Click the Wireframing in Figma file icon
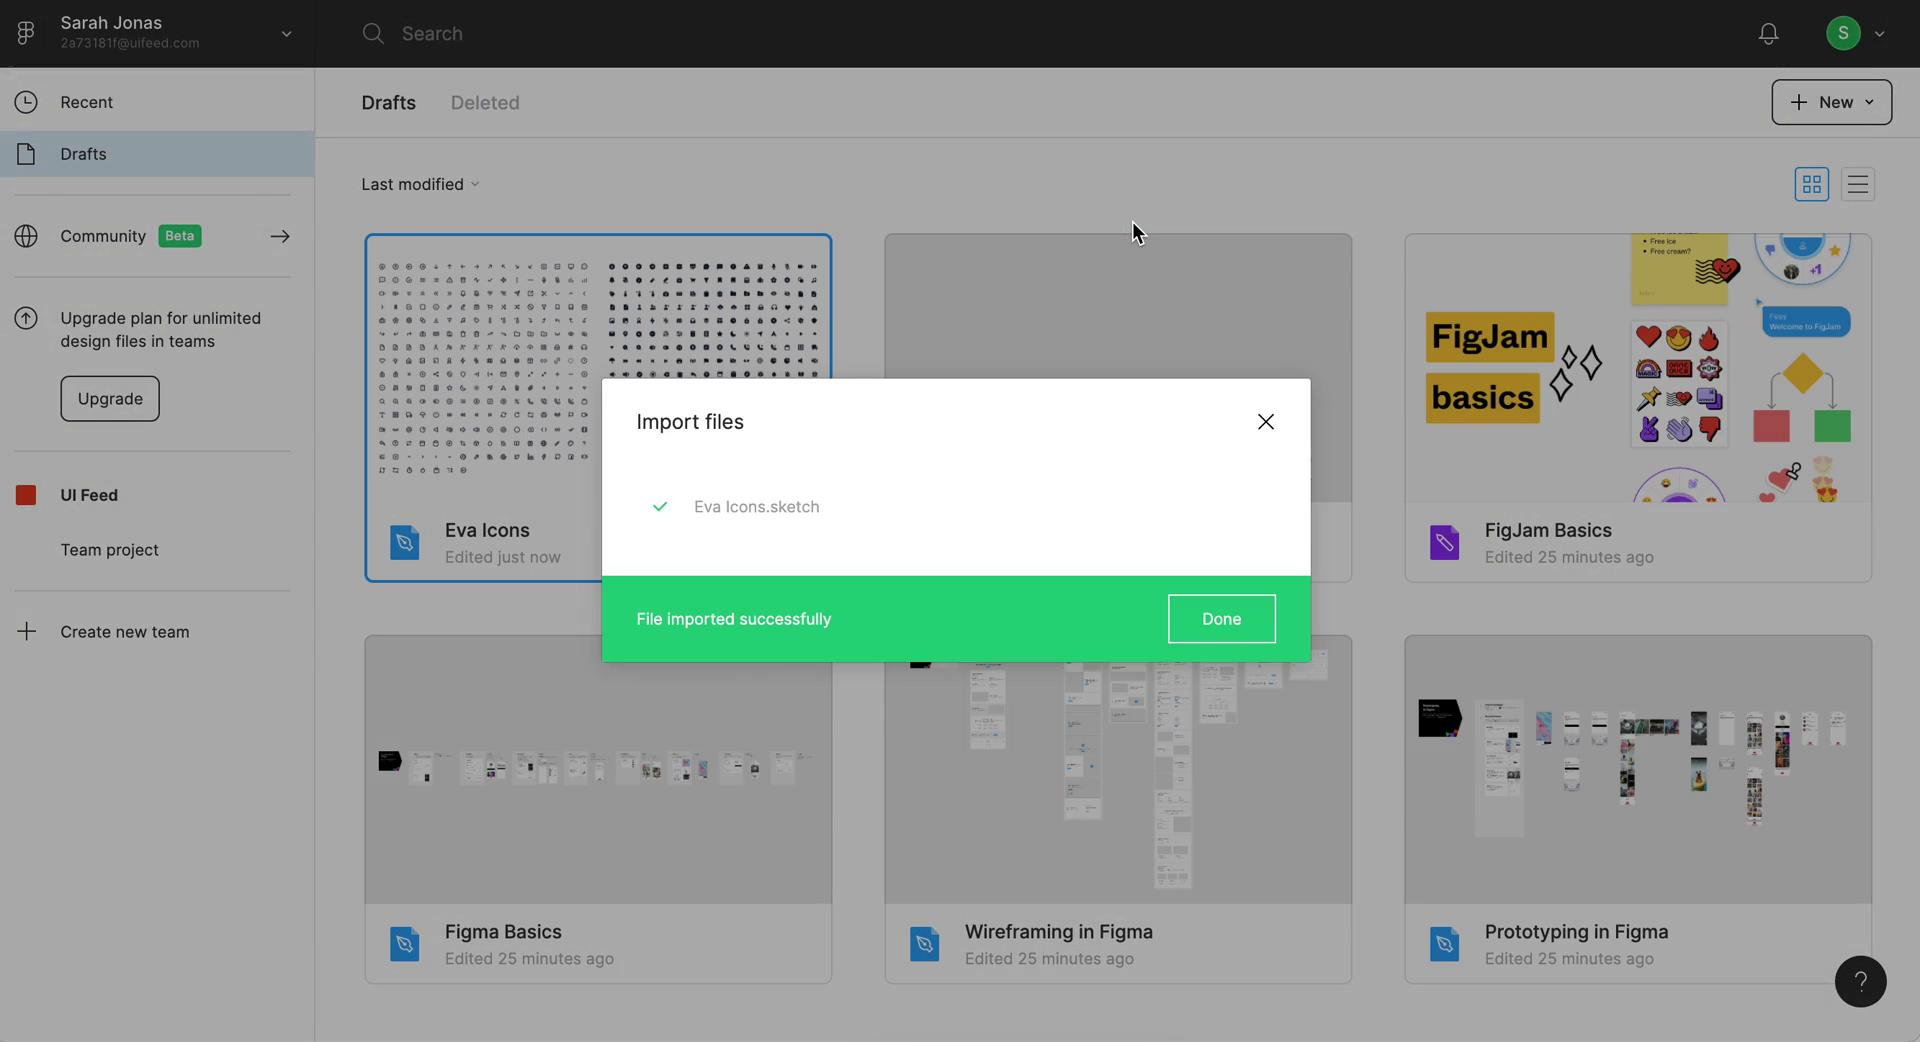This screenshot has height=1042, width=1920. [924, 943]
